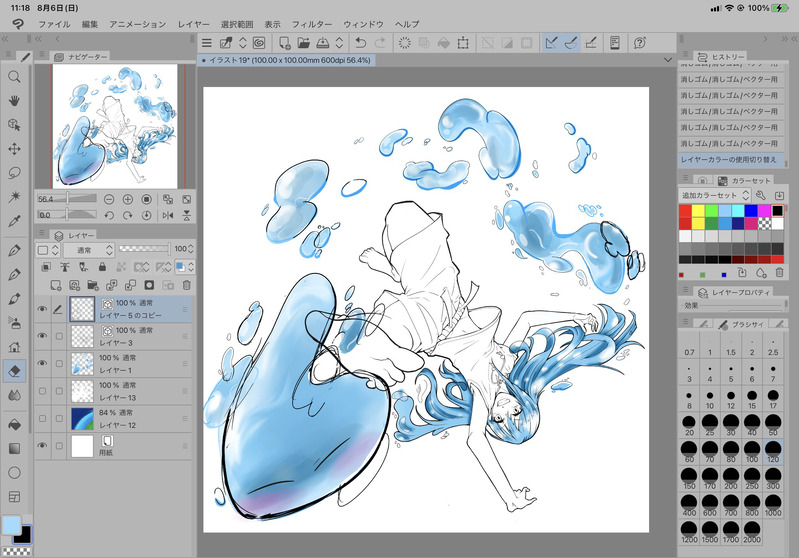This screenshot has height=558, width=799.
Task: Select the magnifier zoom tool
Action: [x=14, y=76]
